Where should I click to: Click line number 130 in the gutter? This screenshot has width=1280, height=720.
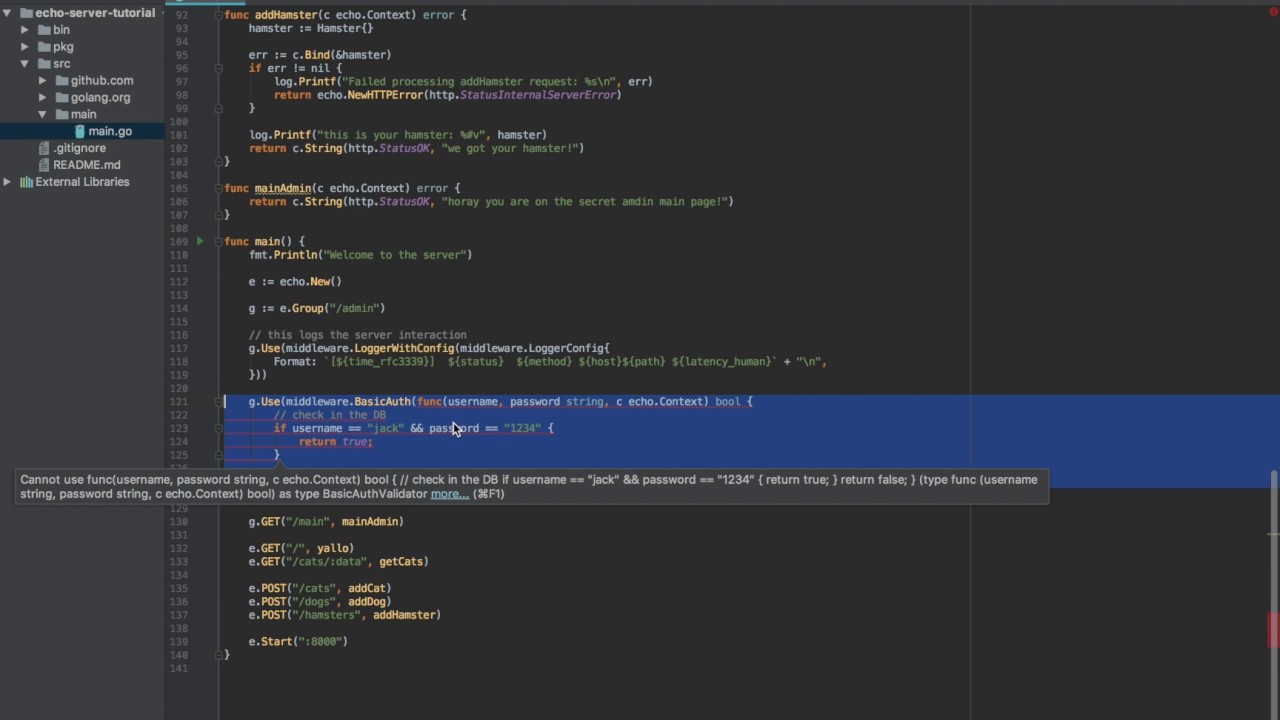(180, 521)
